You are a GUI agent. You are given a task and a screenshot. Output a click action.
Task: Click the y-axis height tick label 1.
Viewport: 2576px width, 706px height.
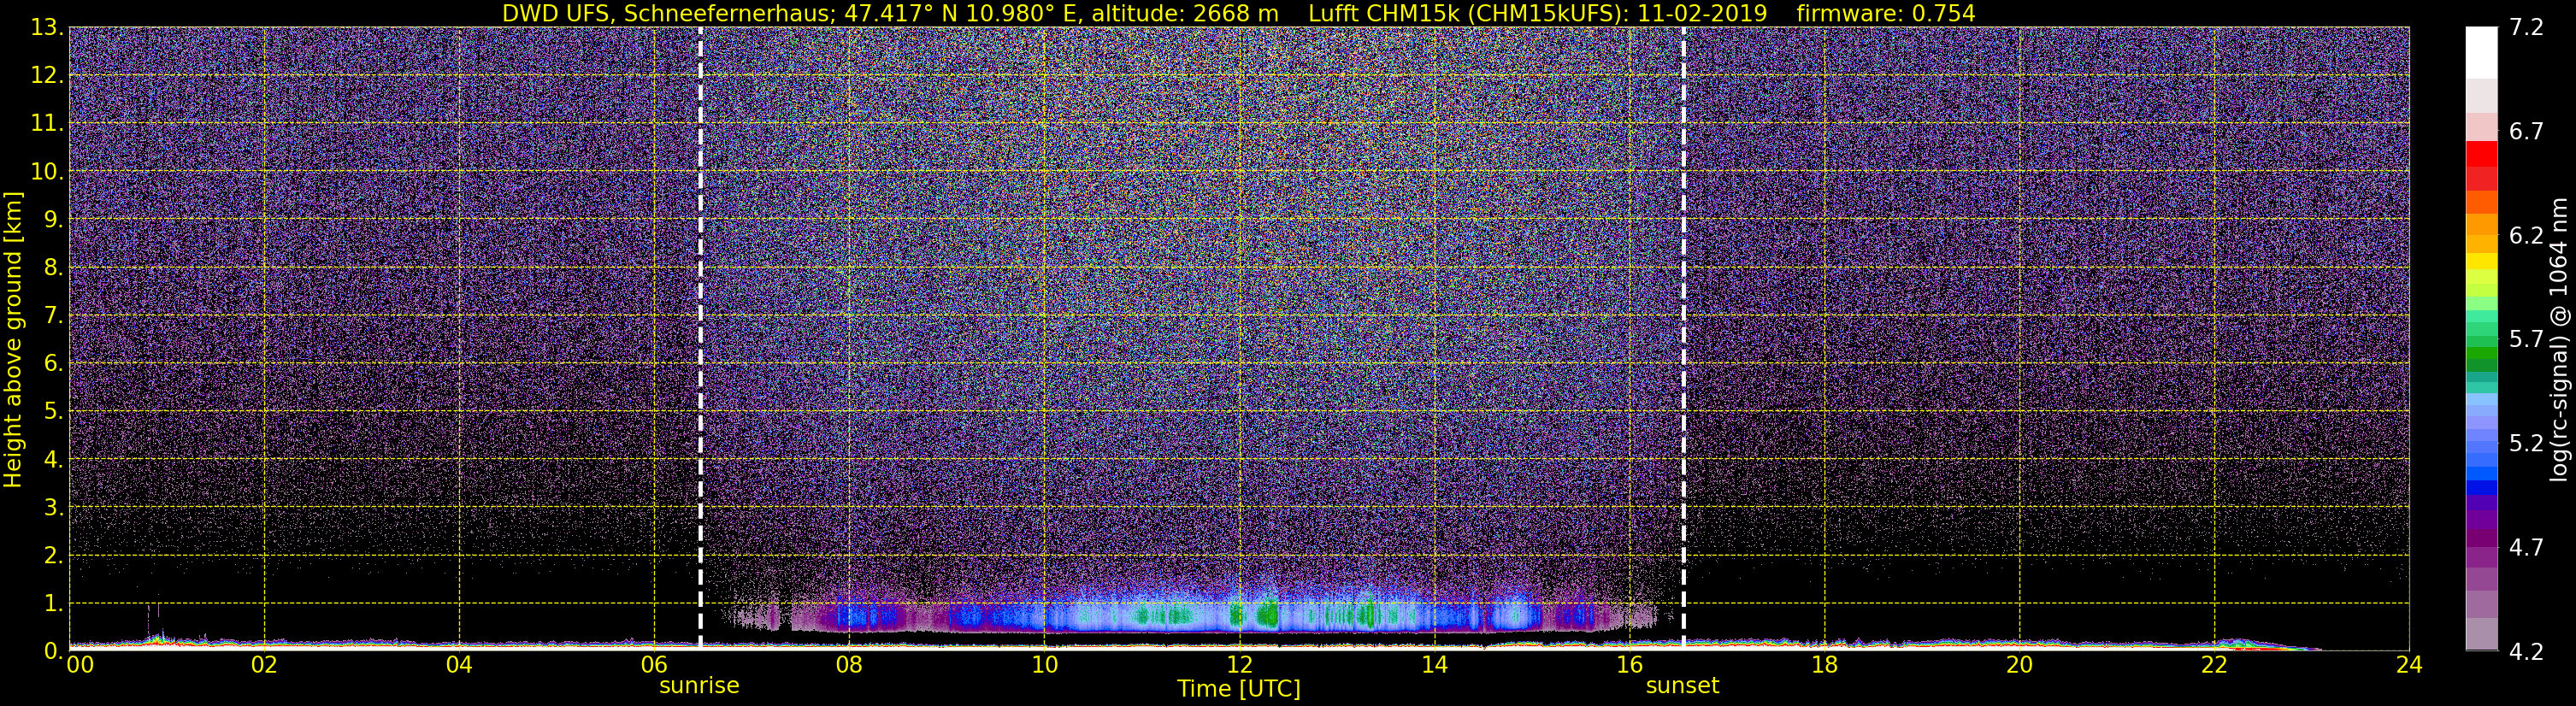(x=54, y=604)
